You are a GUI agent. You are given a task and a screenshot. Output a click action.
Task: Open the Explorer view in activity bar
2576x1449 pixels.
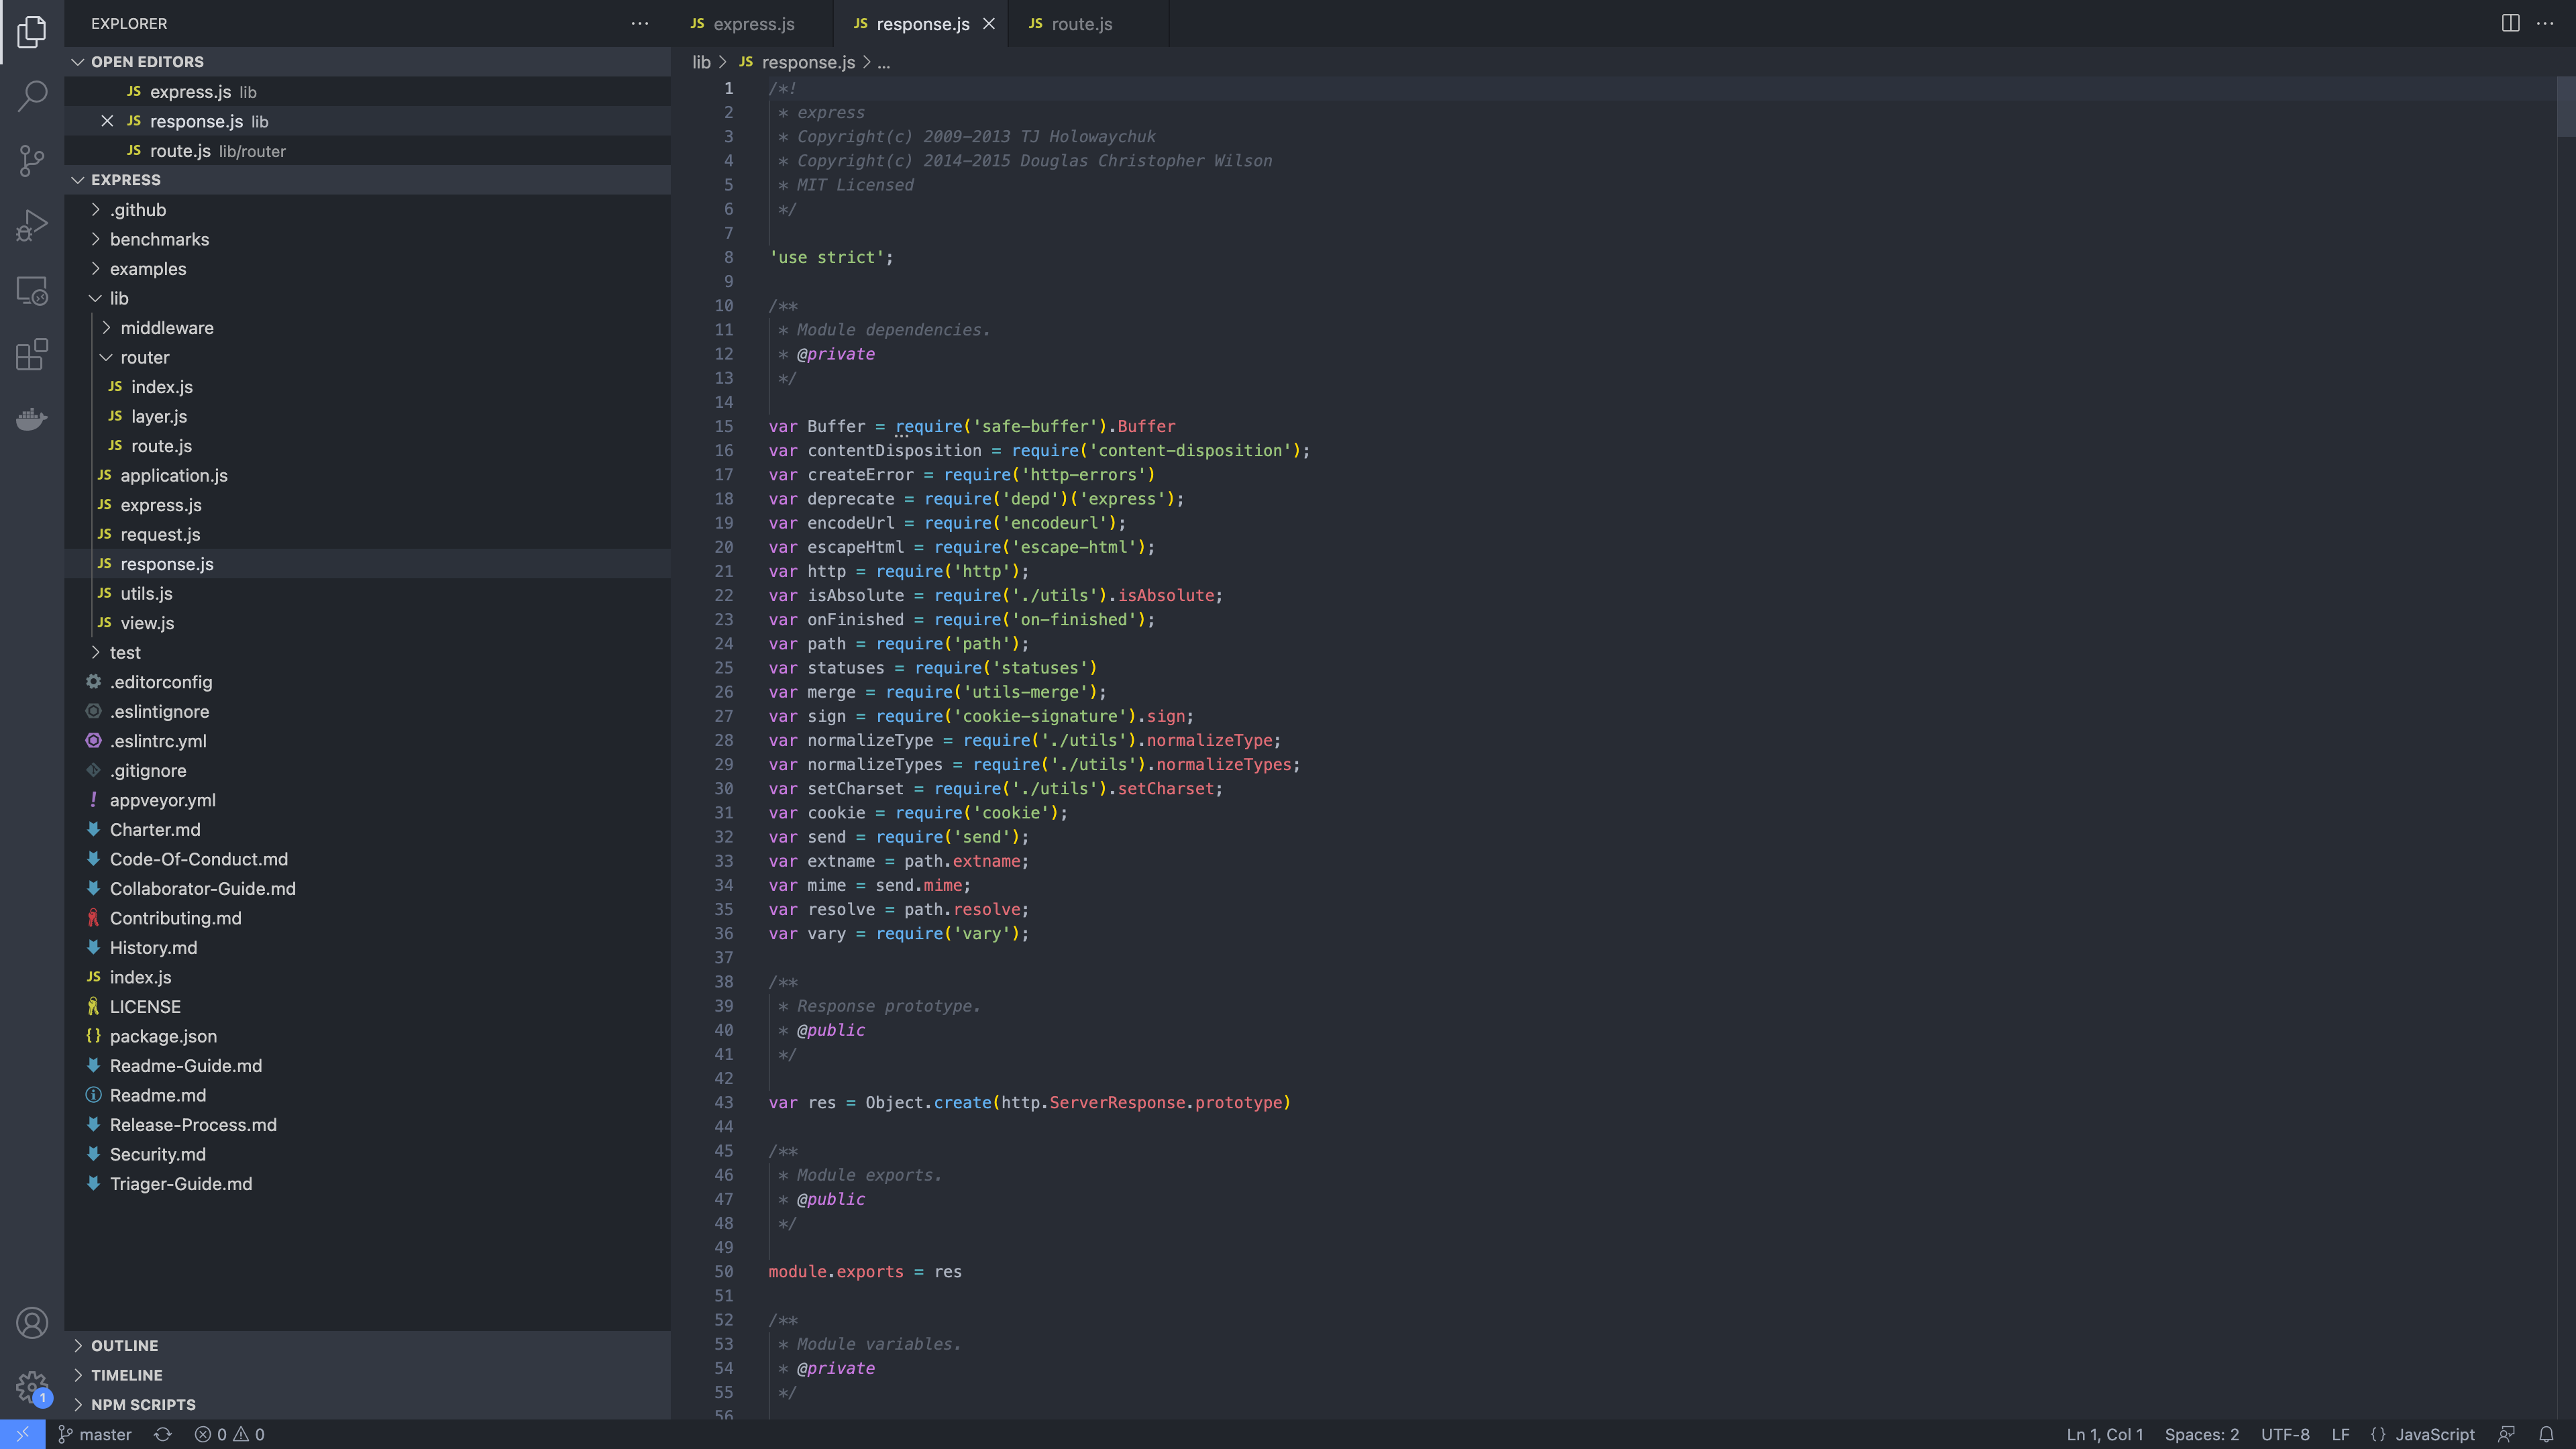[x=32, y=32]
